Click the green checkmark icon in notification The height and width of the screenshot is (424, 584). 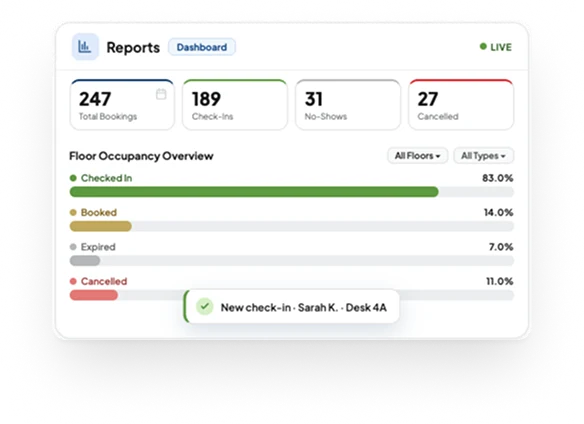204,307
